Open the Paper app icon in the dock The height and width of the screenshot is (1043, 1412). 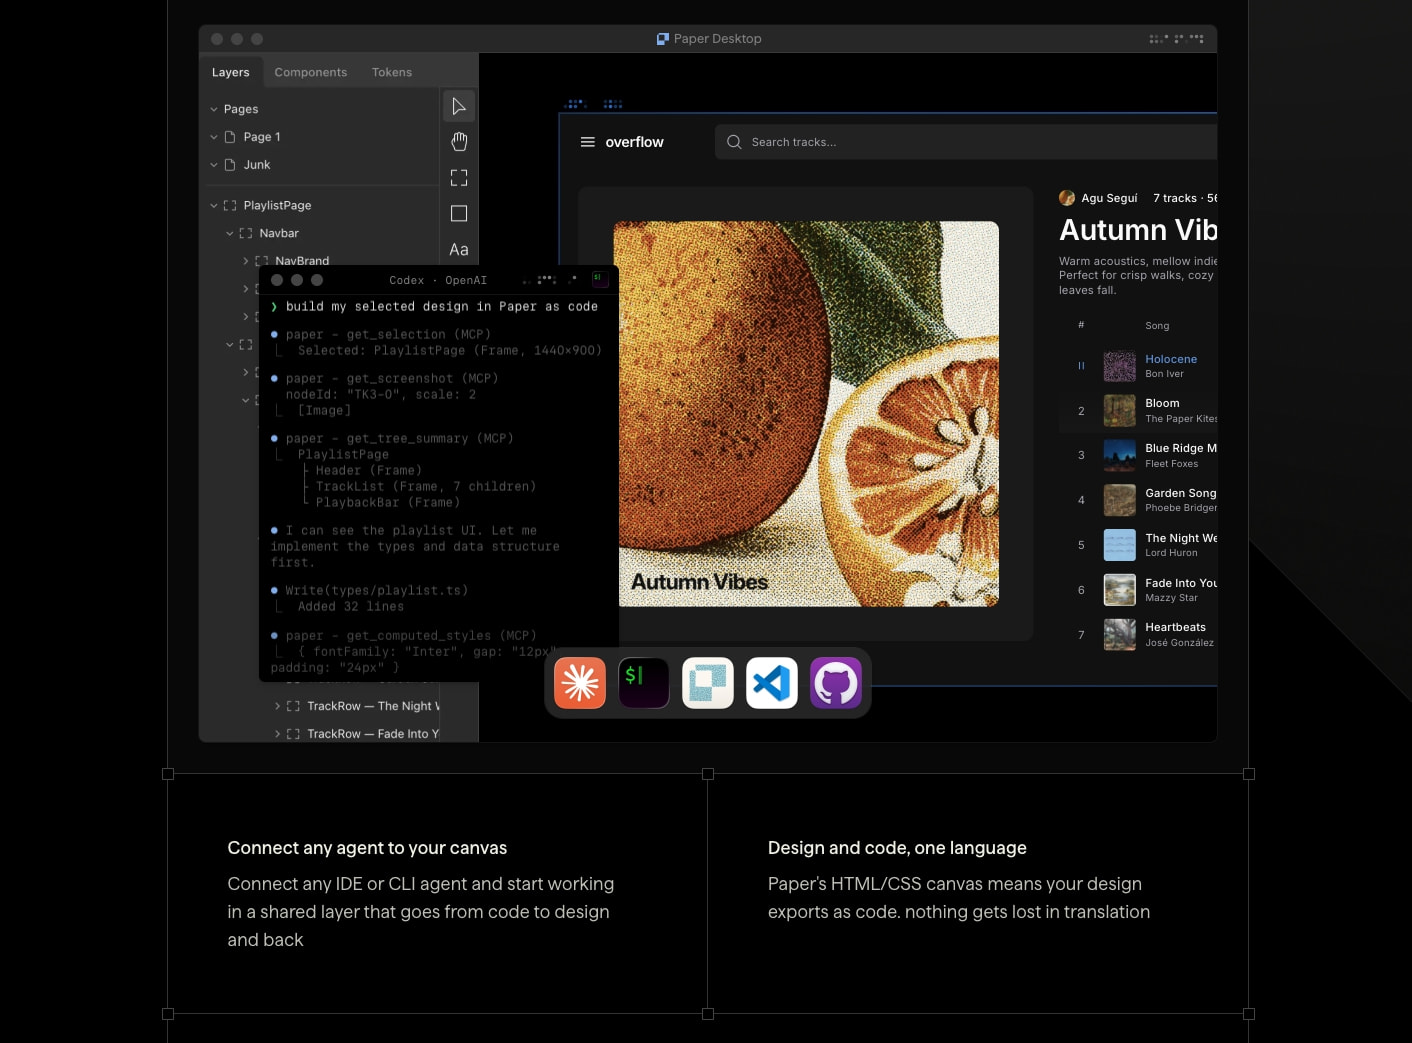pos(708,683)
